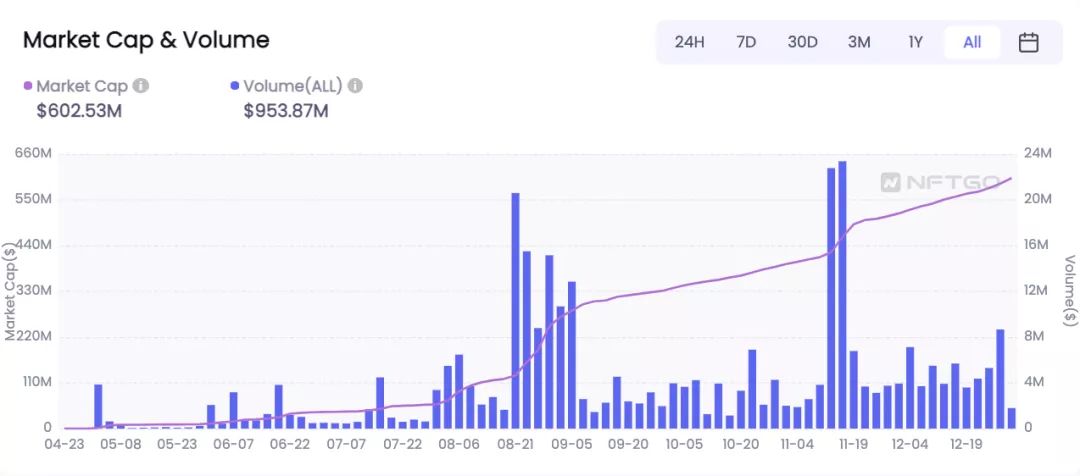Click the Market Cap info icon
This screenshot has height=476, width=1080.
(141, 86)
